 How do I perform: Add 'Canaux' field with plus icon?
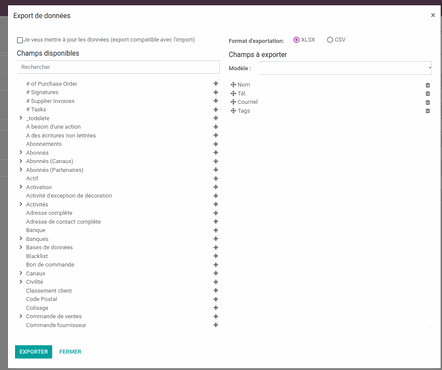click(x=216, y=273)
